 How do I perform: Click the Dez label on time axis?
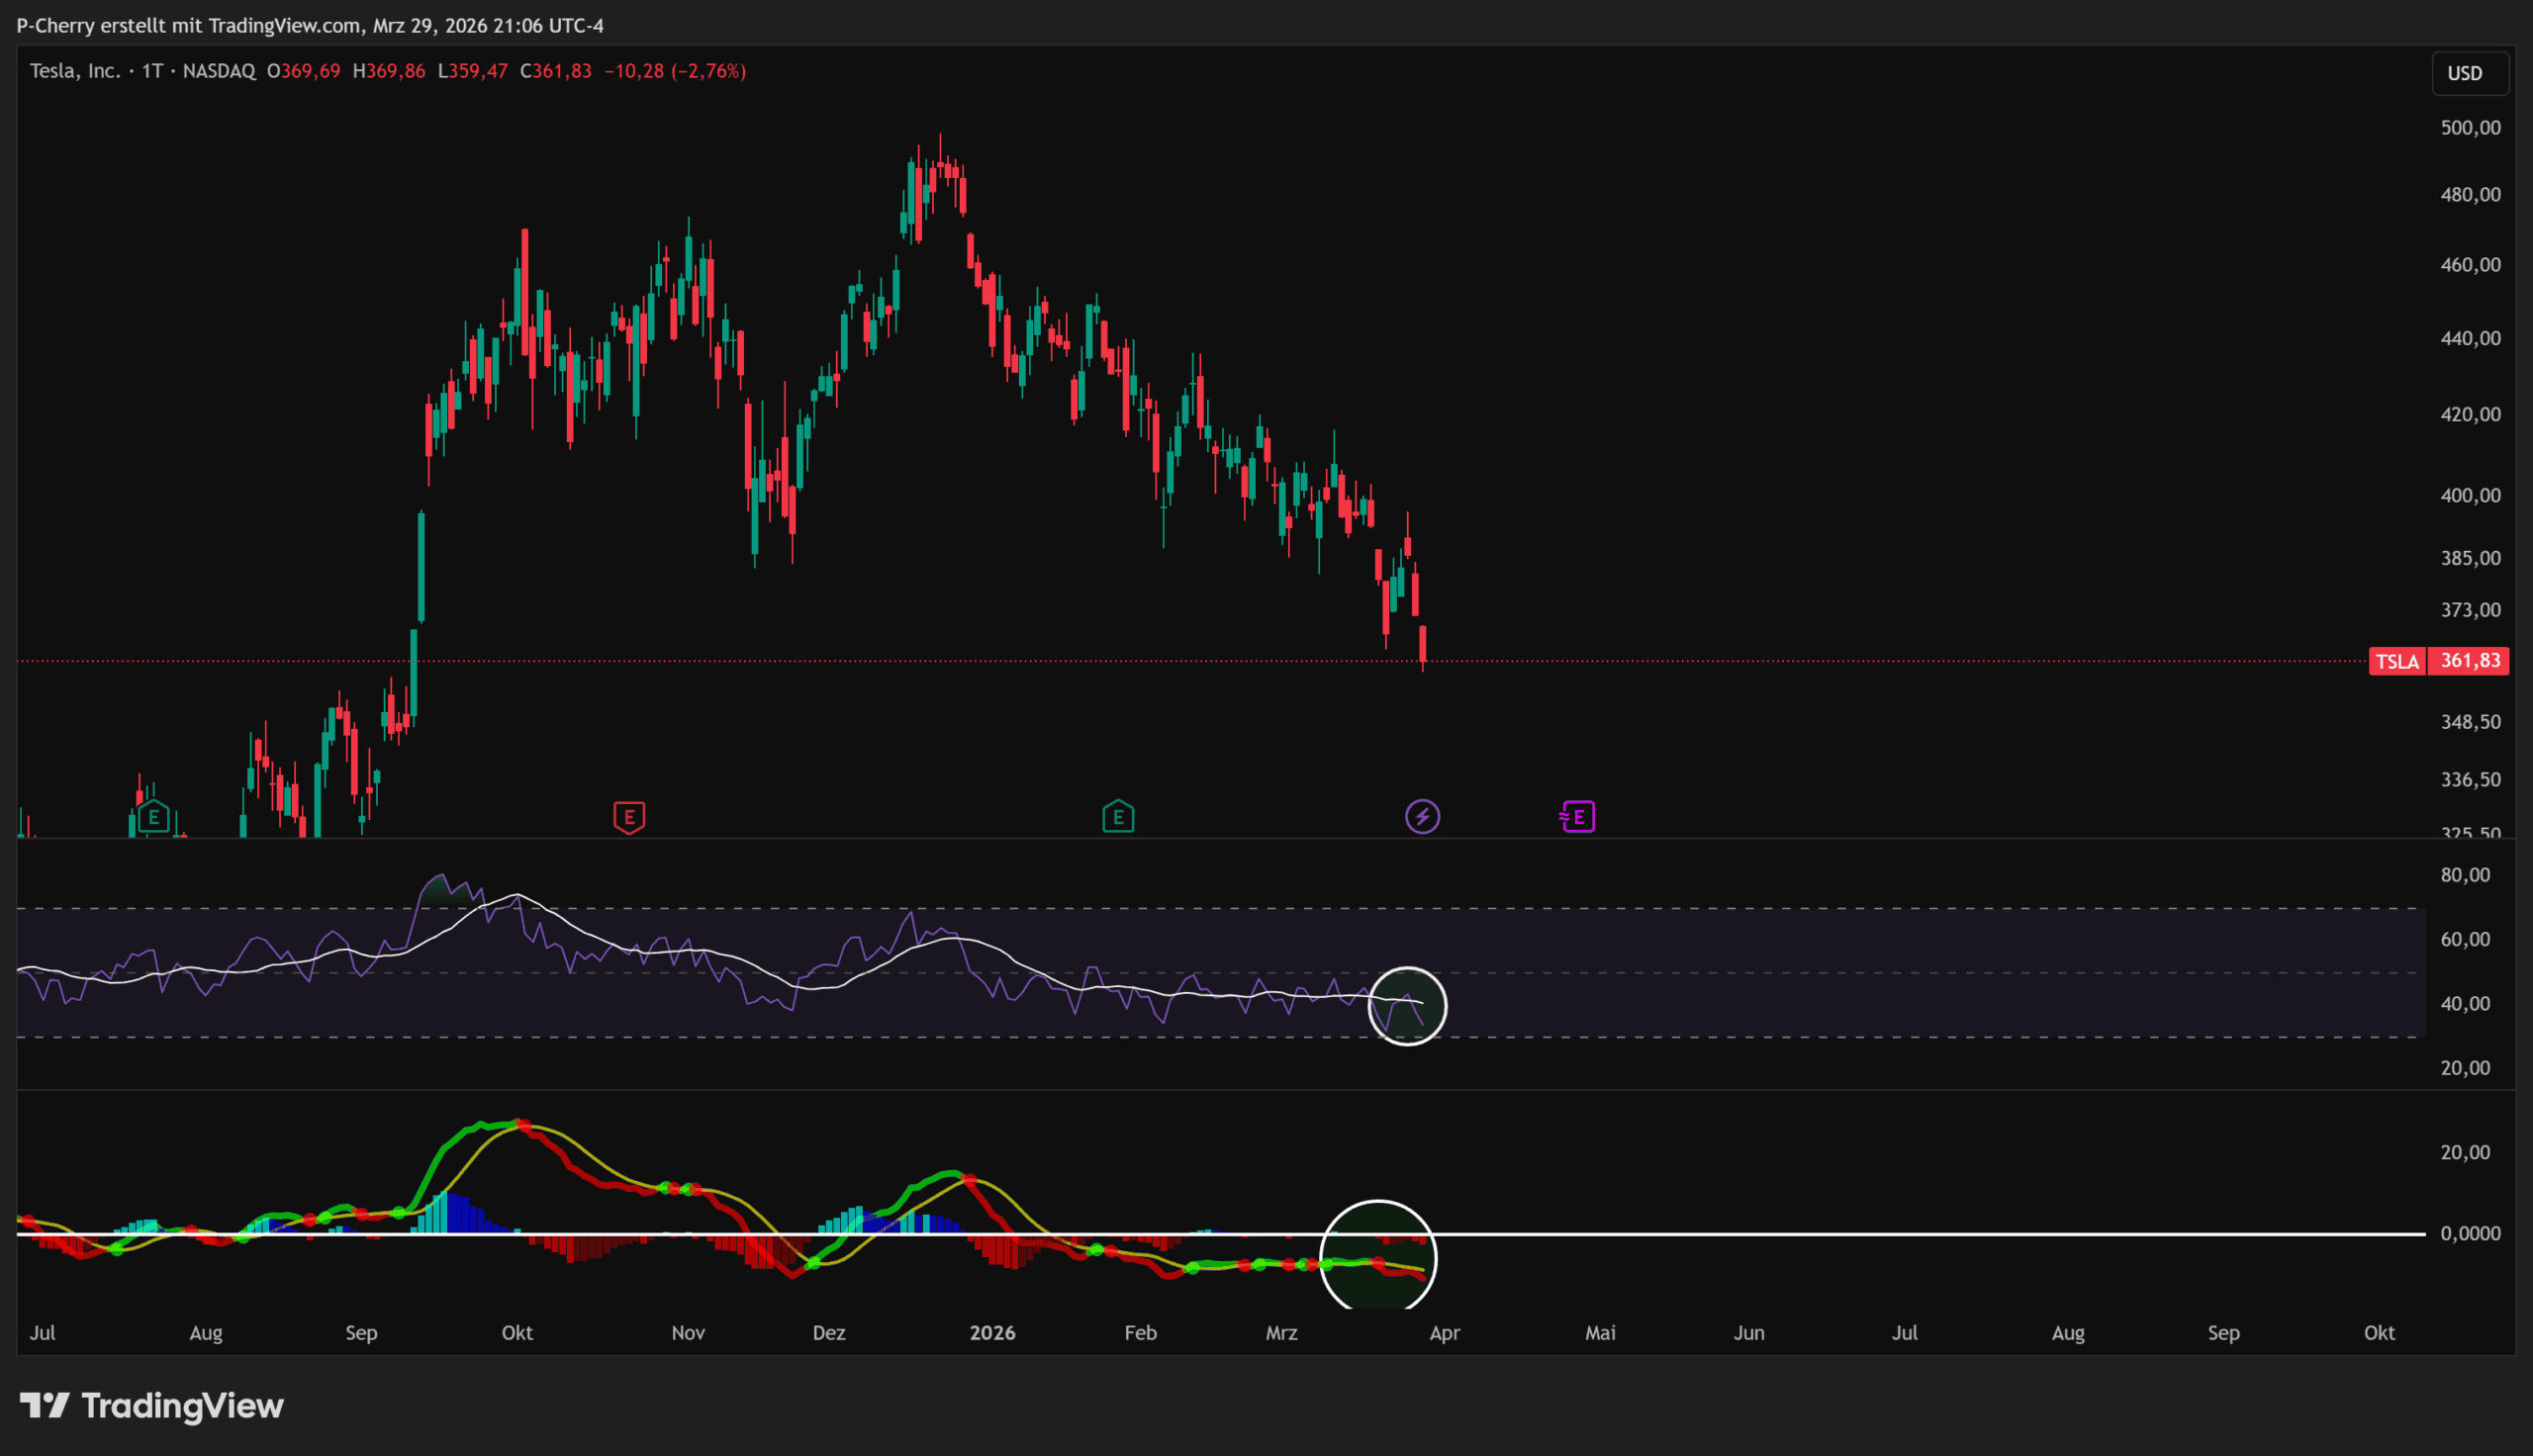coord(829,1333)
